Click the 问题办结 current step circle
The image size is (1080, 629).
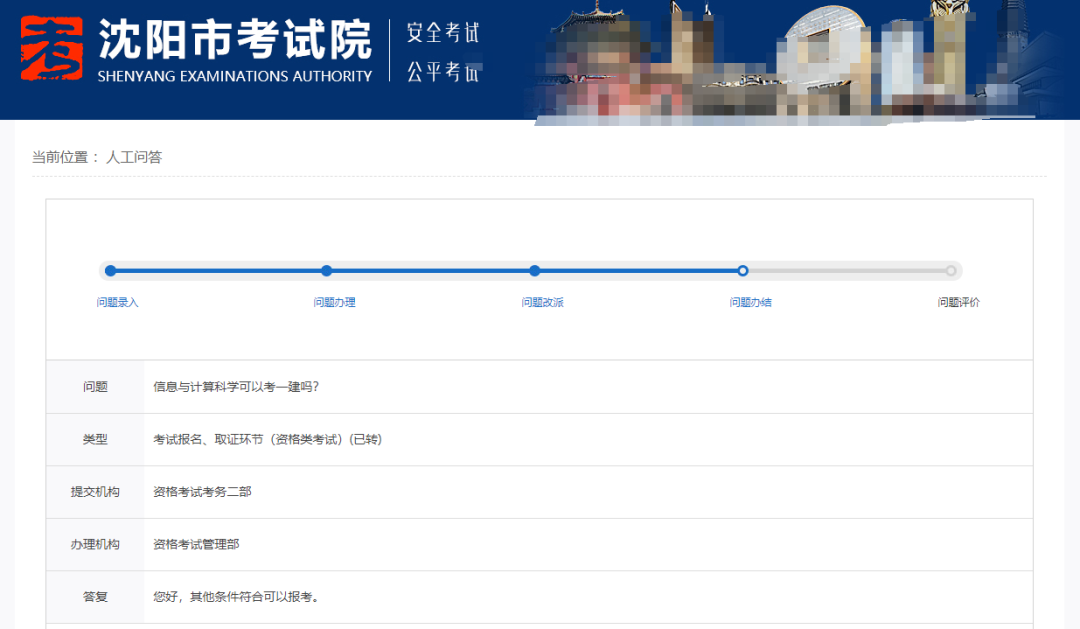[x=743, y=270]
